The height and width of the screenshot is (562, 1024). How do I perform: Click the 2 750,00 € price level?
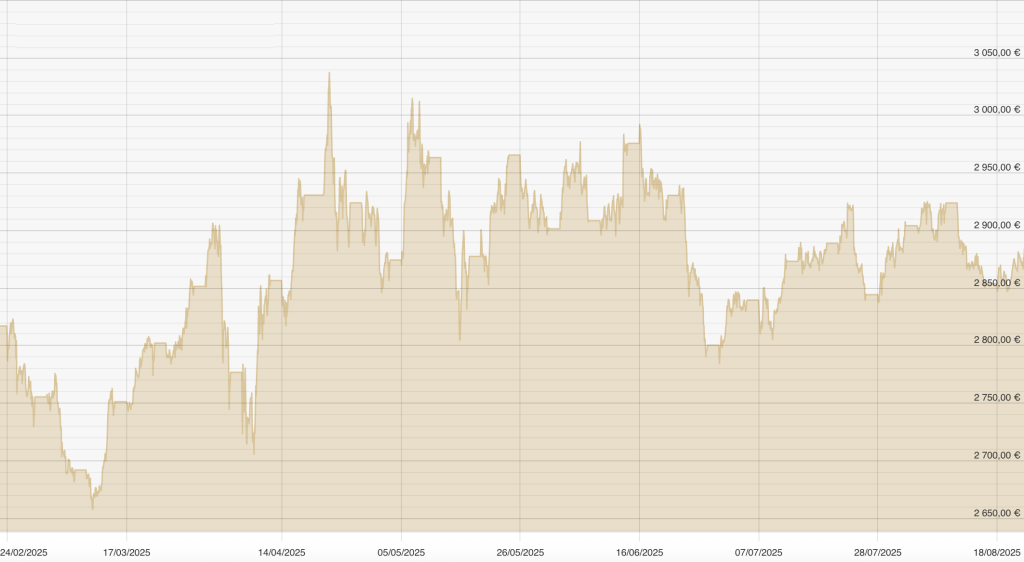996,398
